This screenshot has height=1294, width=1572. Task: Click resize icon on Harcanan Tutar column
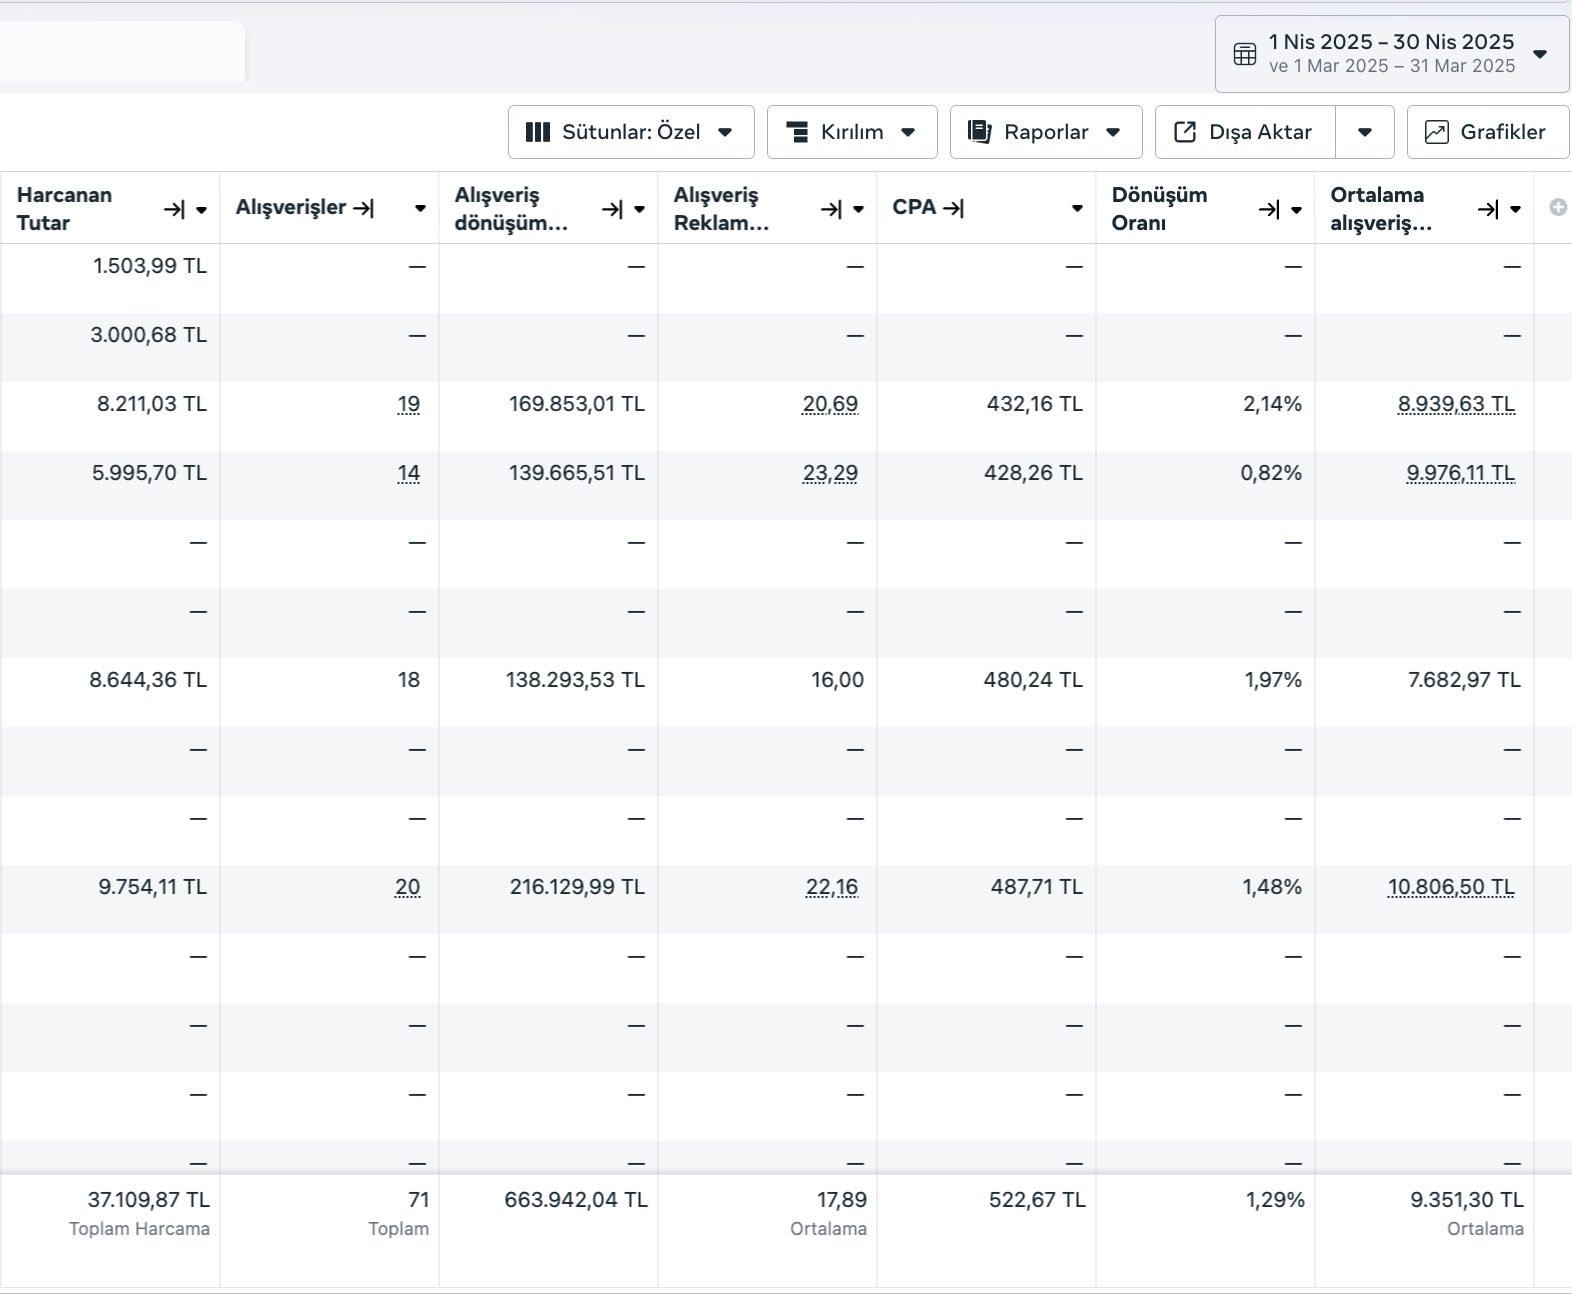click(174, 209)
